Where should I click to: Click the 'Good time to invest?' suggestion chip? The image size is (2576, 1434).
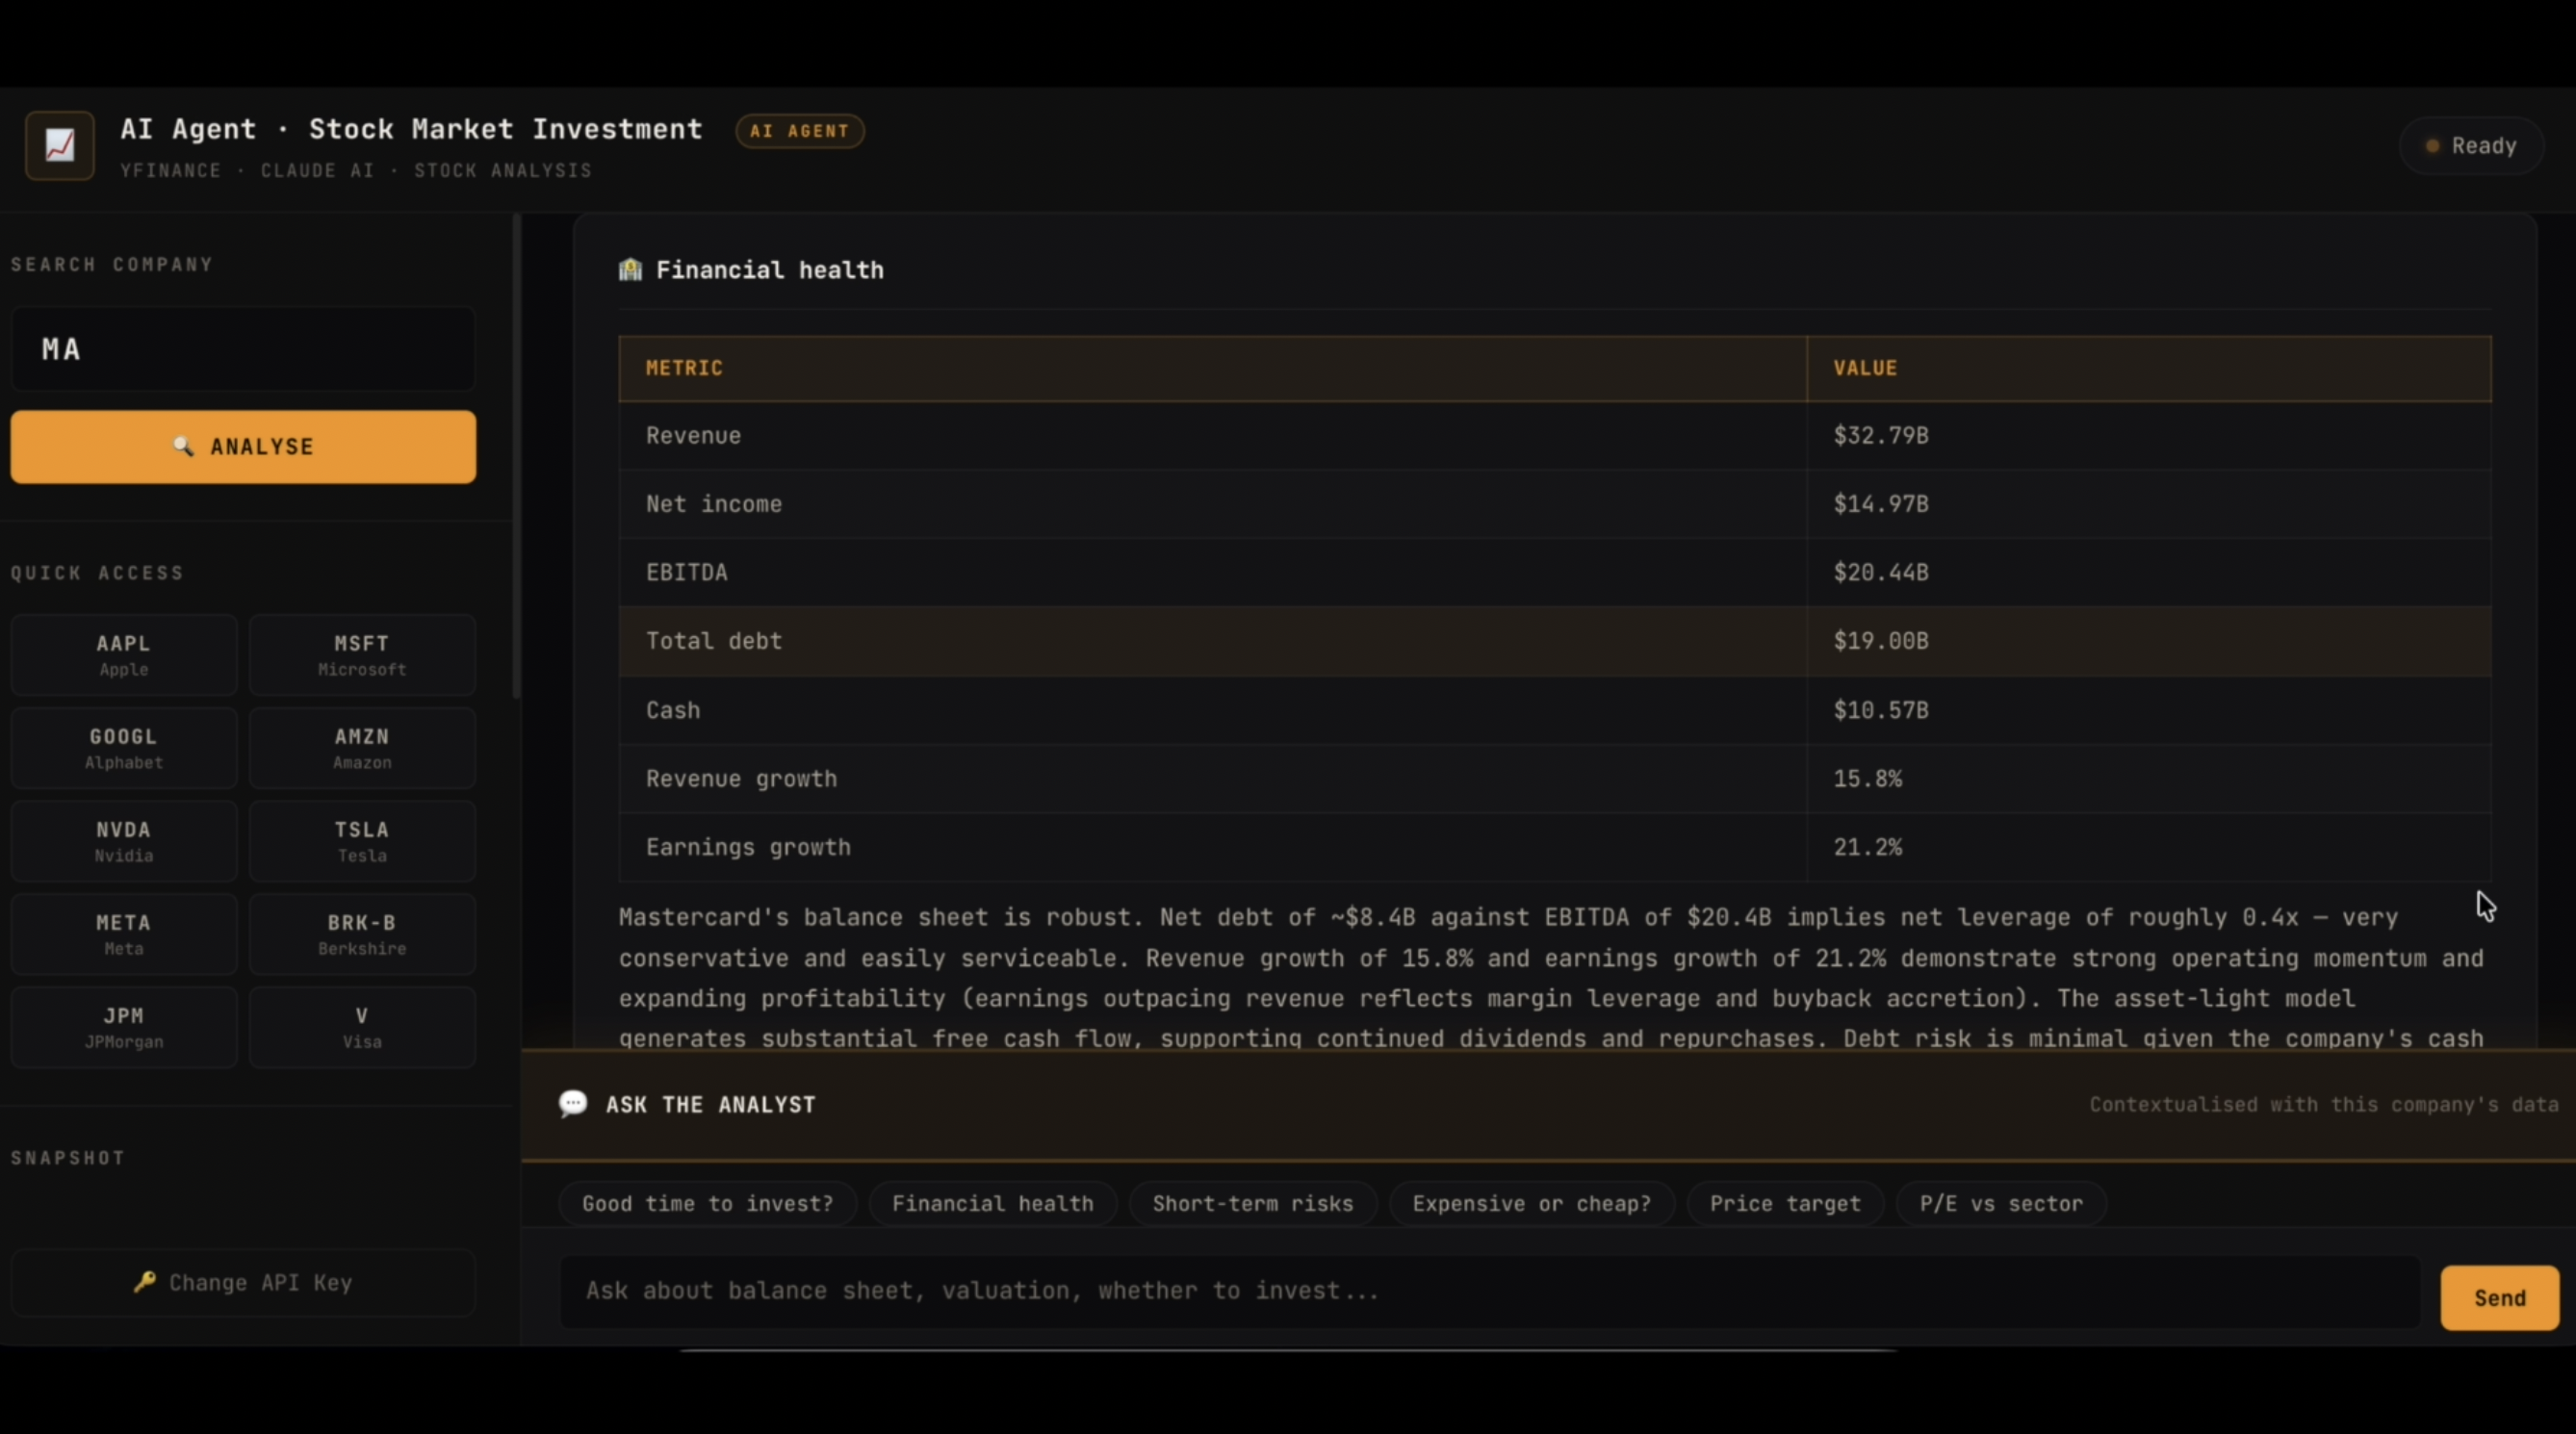click(x=707, y=1203)
